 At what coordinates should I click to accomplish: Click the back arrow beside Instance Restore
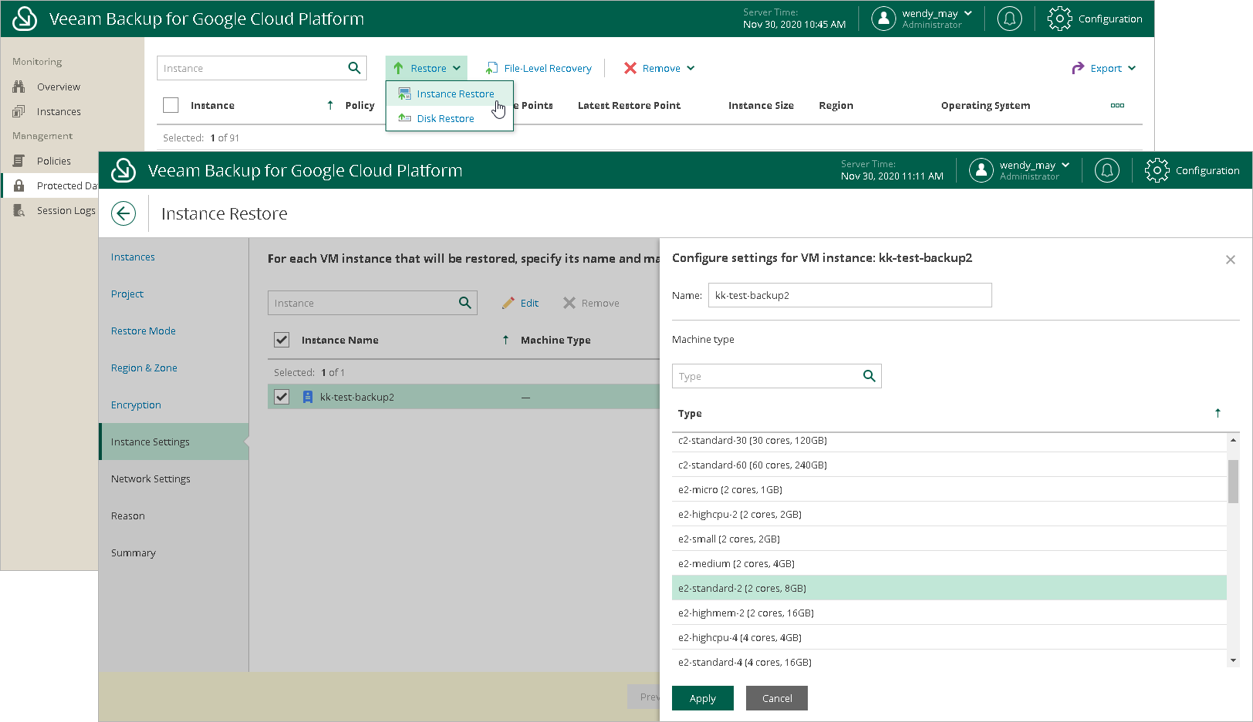pos(123,213)
